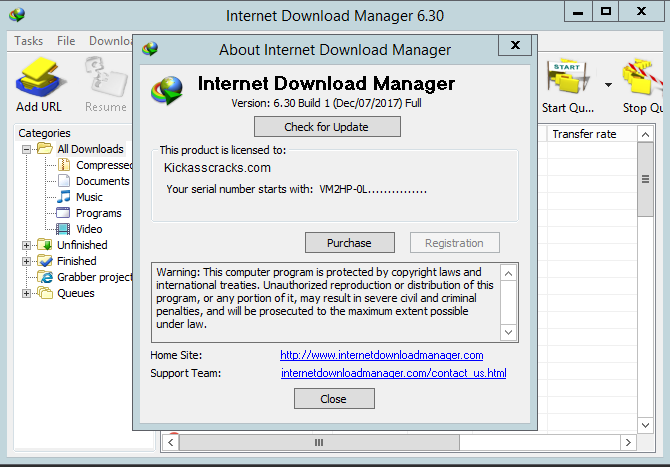
Task: Minimize the Internet Download Manager window
Action: coord(578,11)
